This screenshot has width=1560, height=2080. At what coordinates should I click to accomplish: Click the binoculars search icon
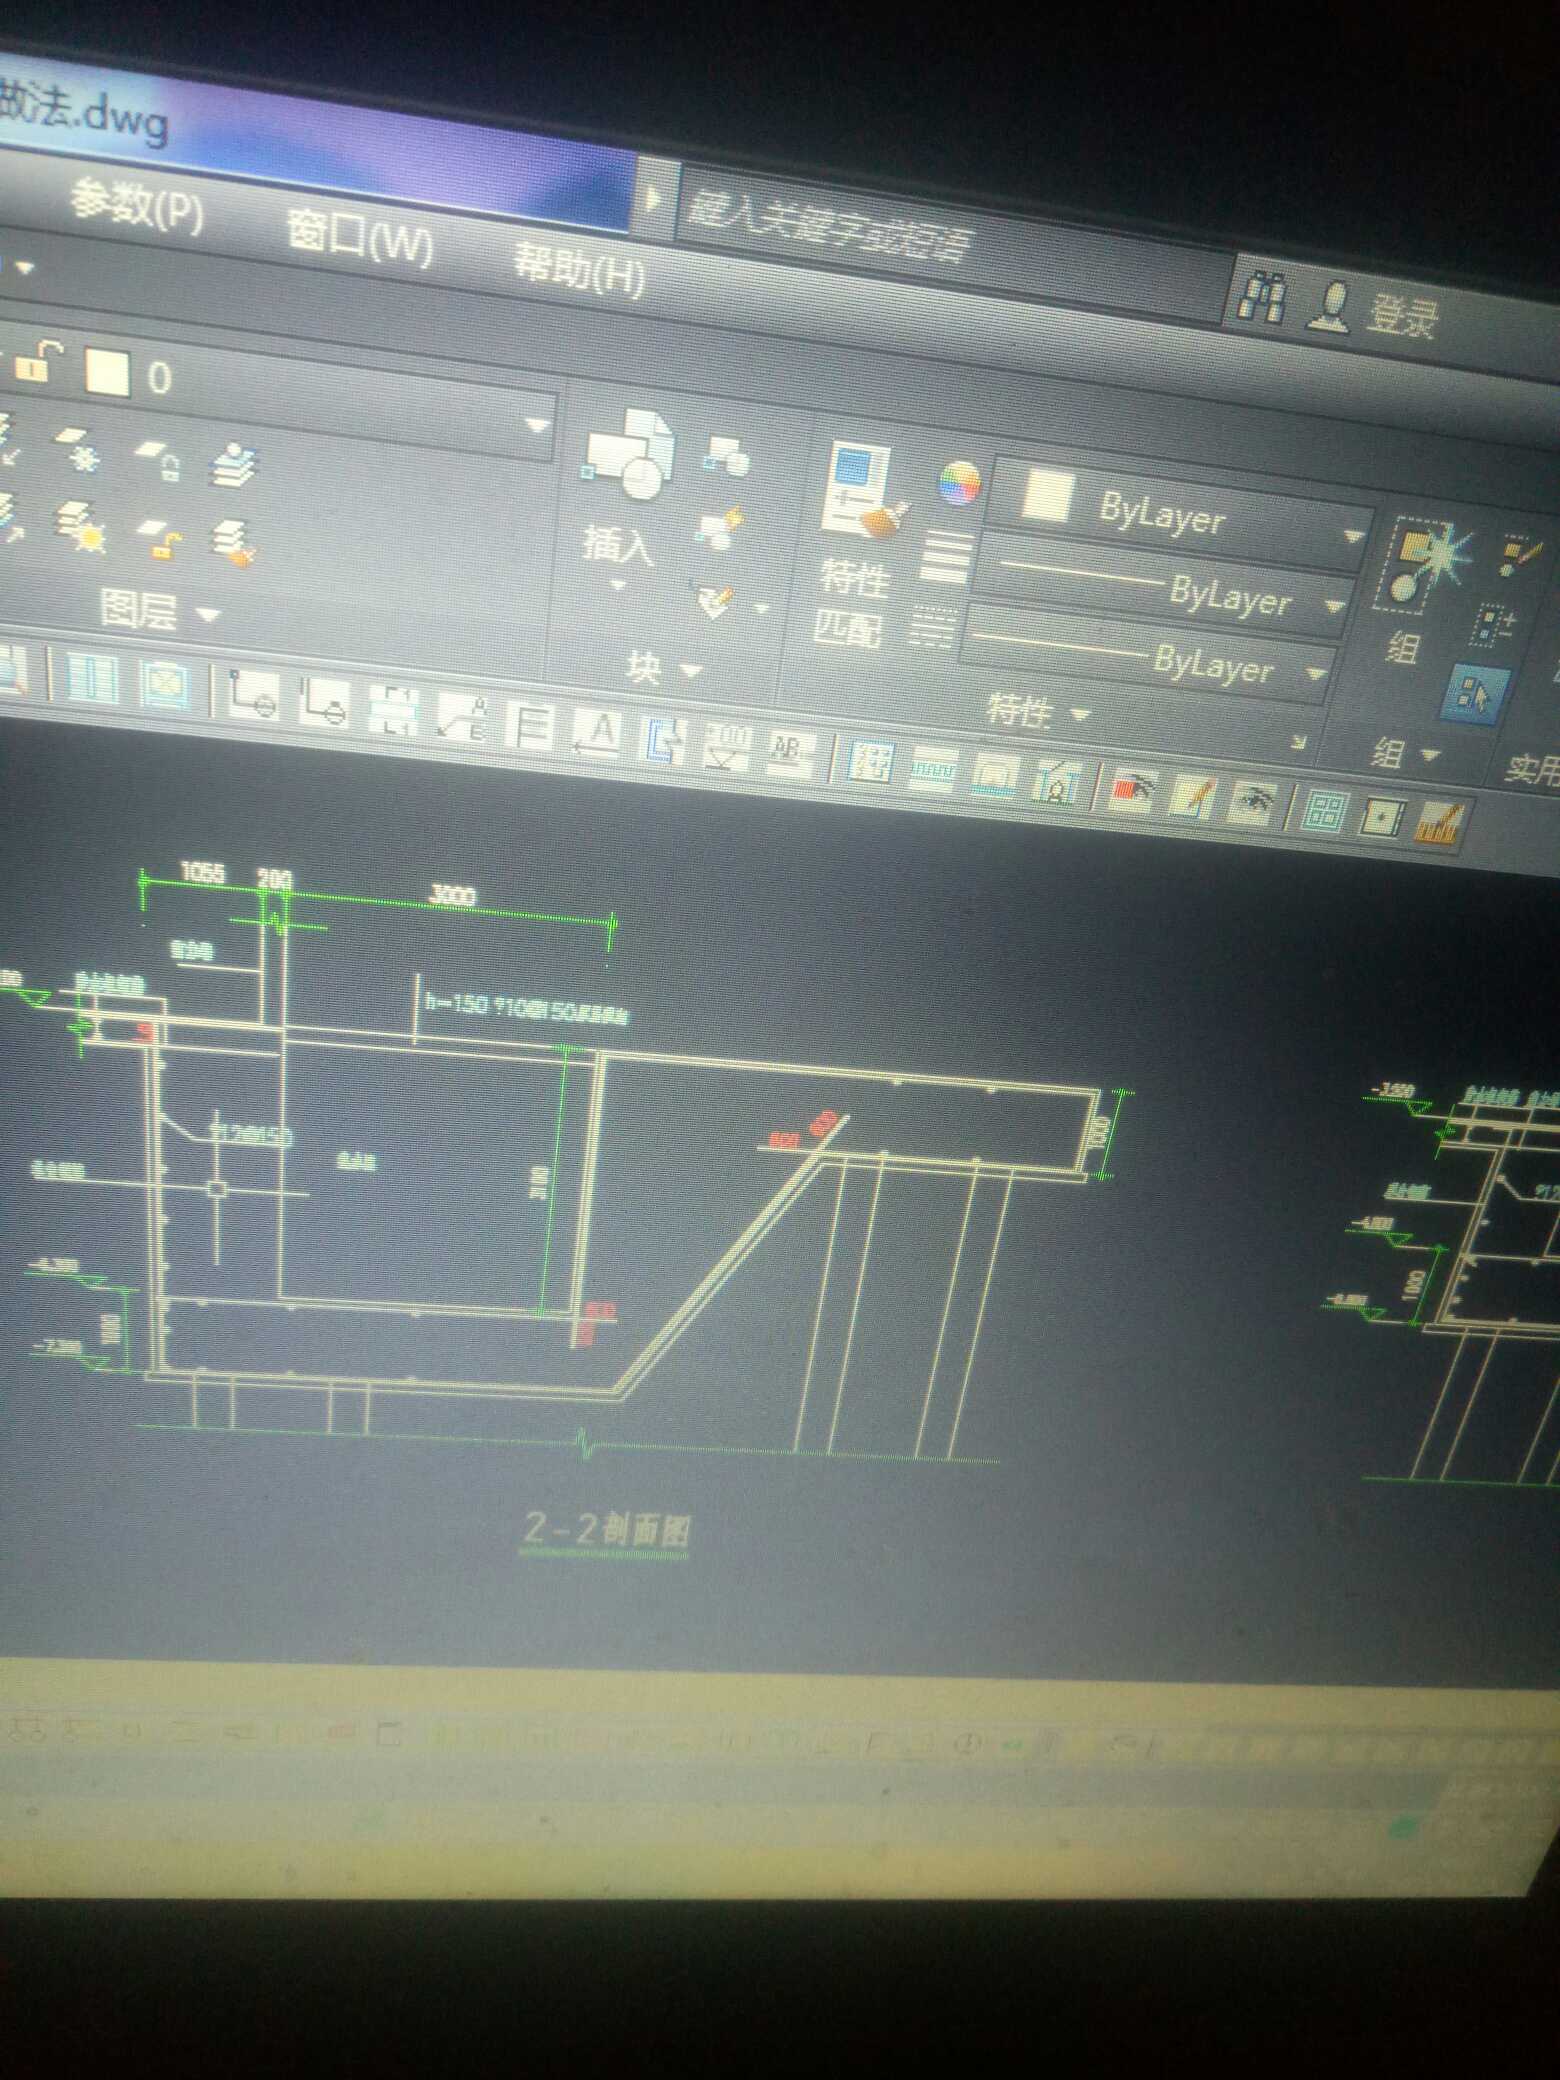tap(1260, 296)
